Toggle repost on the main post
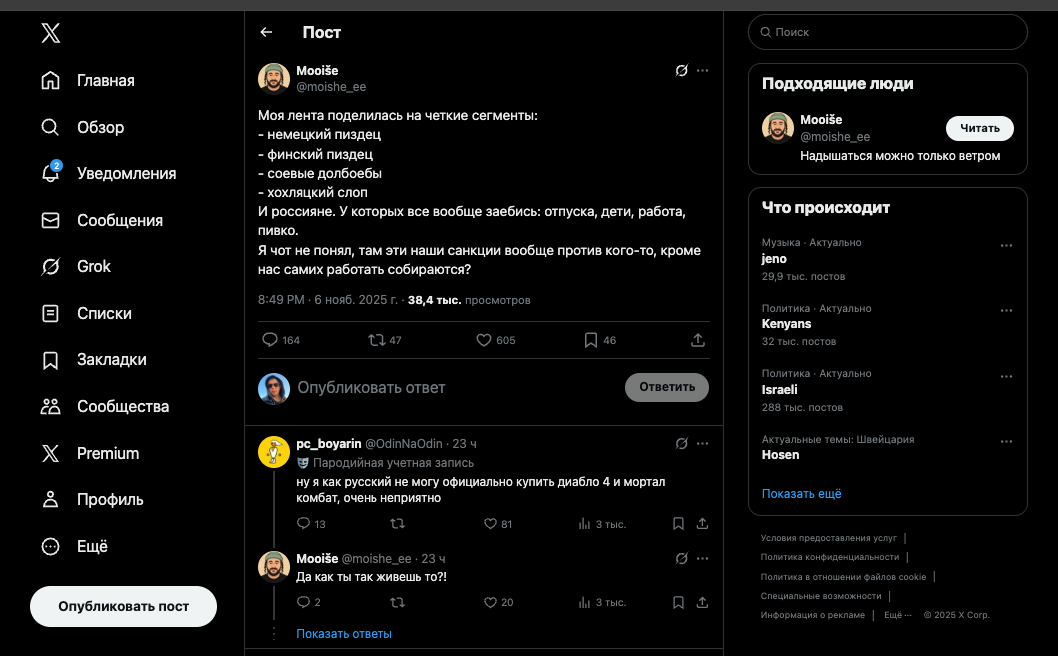1058x656 pixels. tap(377, 340)
